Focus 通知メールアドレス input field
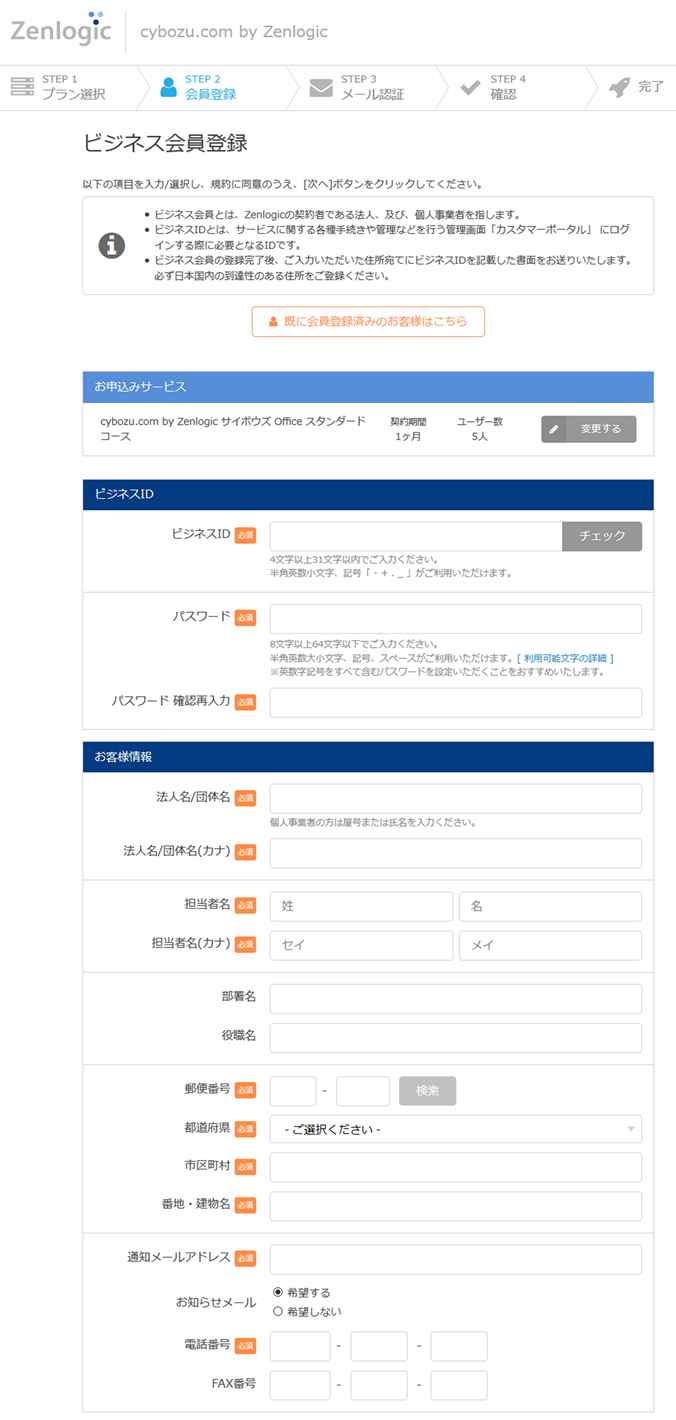676x1420 pixels. [x=456, y=1260]
